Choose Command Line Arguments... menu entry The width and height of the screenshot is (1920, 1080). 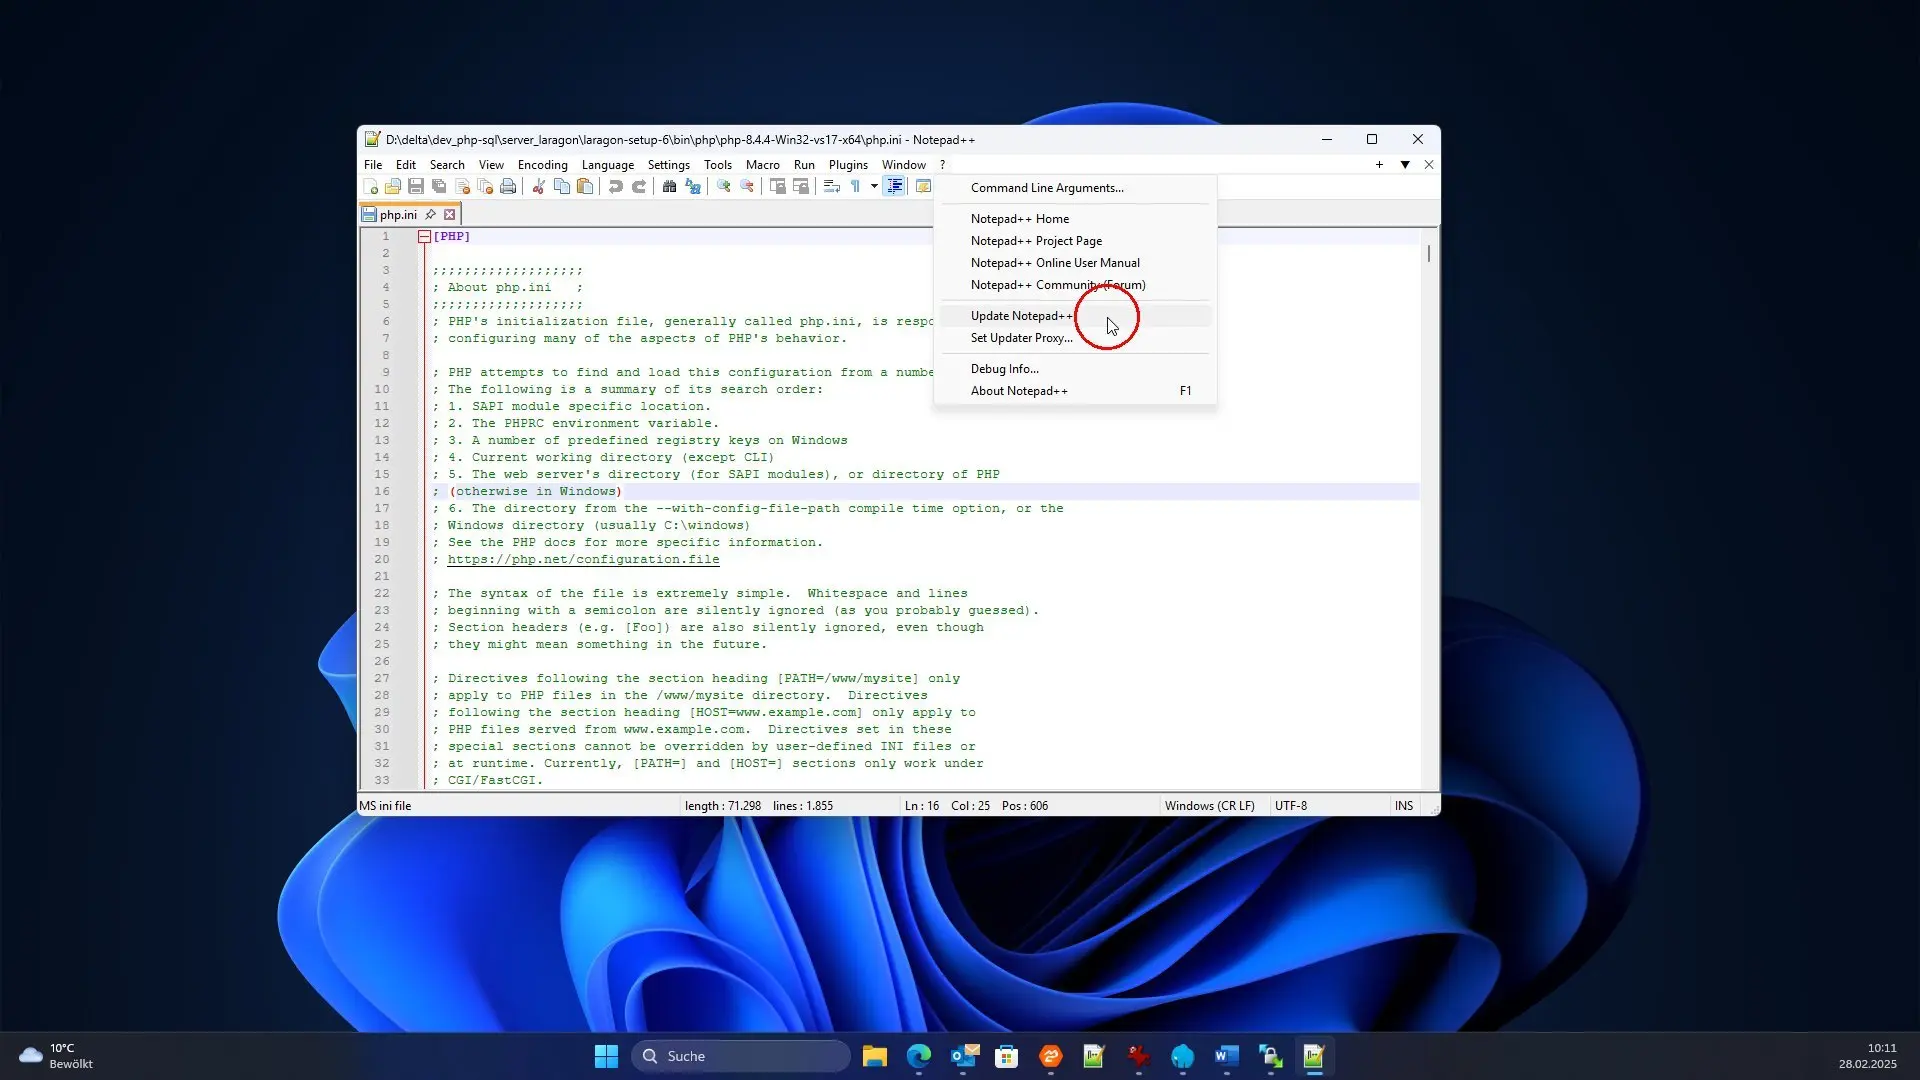[x=1075, y=188]
